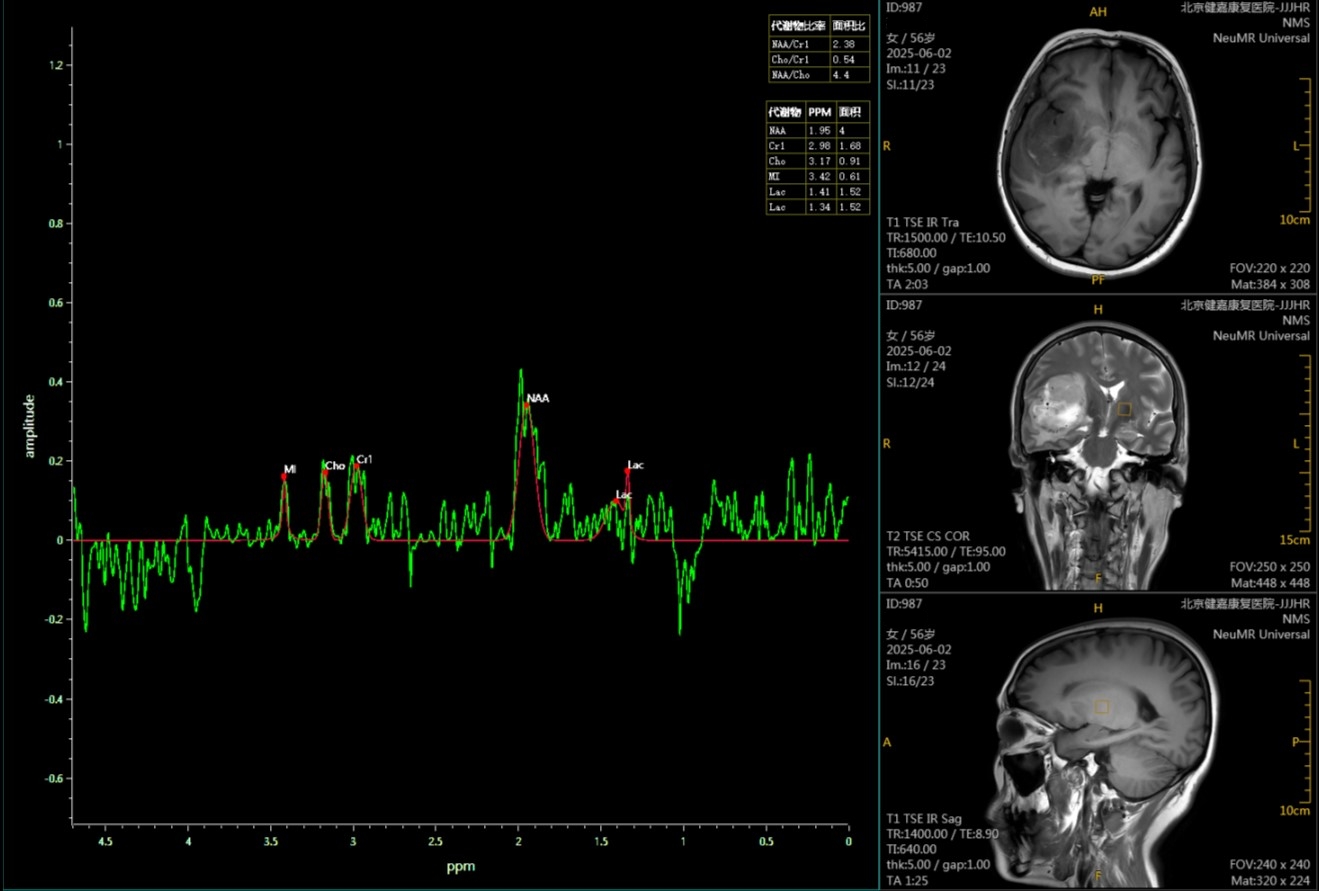Screen dimensions: 1319x891
Task: Click the voxel box on sagittal image
Action: coord(1101,707)
